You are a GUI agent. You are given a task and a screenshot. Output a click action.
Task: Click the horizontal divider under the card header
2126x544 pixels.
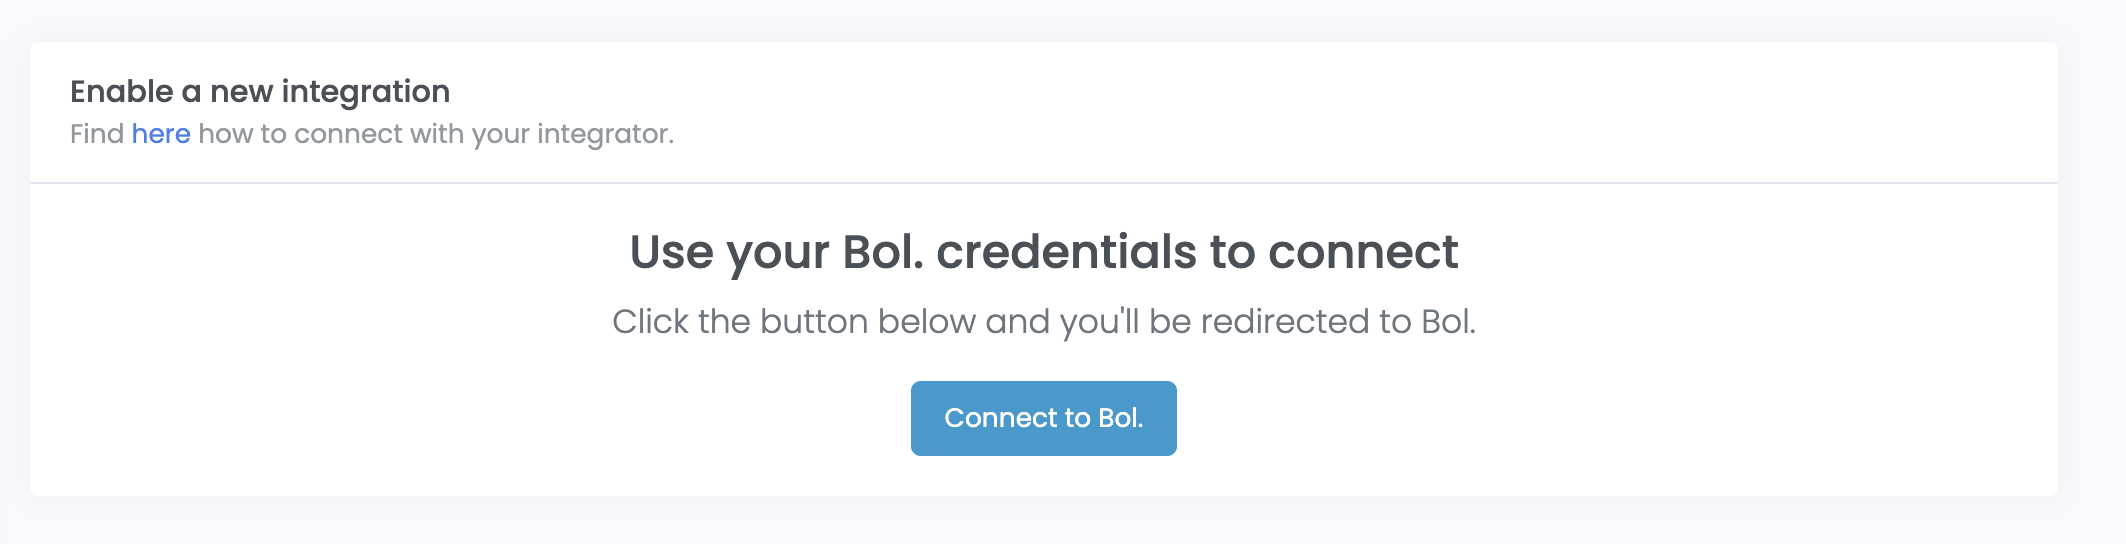coord(1043,183)
